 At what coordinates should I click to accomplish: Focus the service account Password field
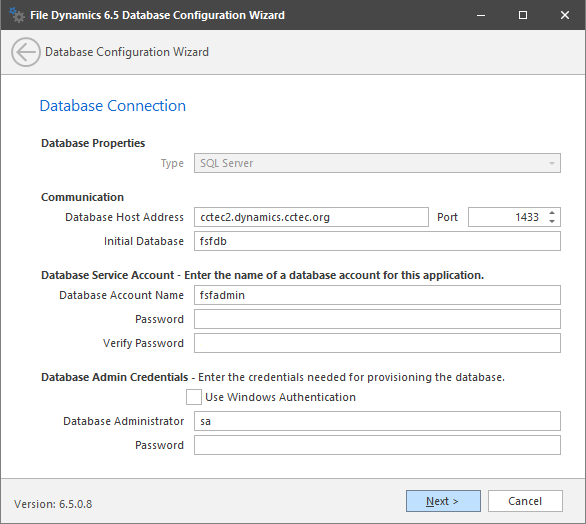coord(377,319)
